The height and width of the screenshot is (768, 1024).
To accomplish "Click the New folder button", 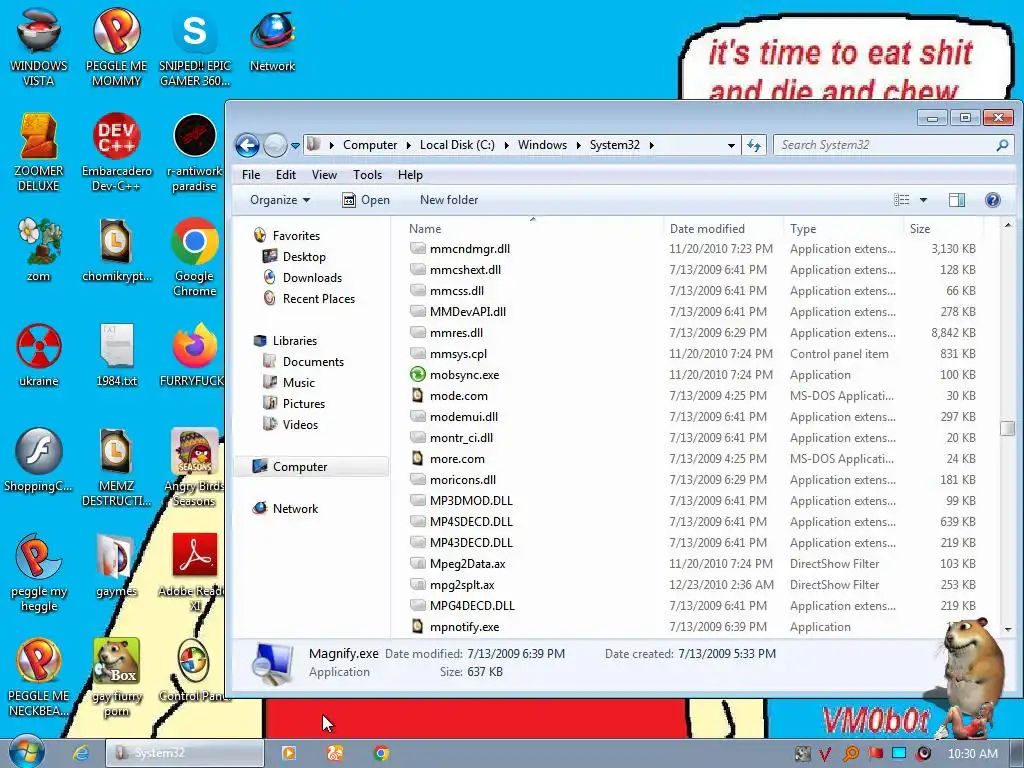I will tap(449, 200).
